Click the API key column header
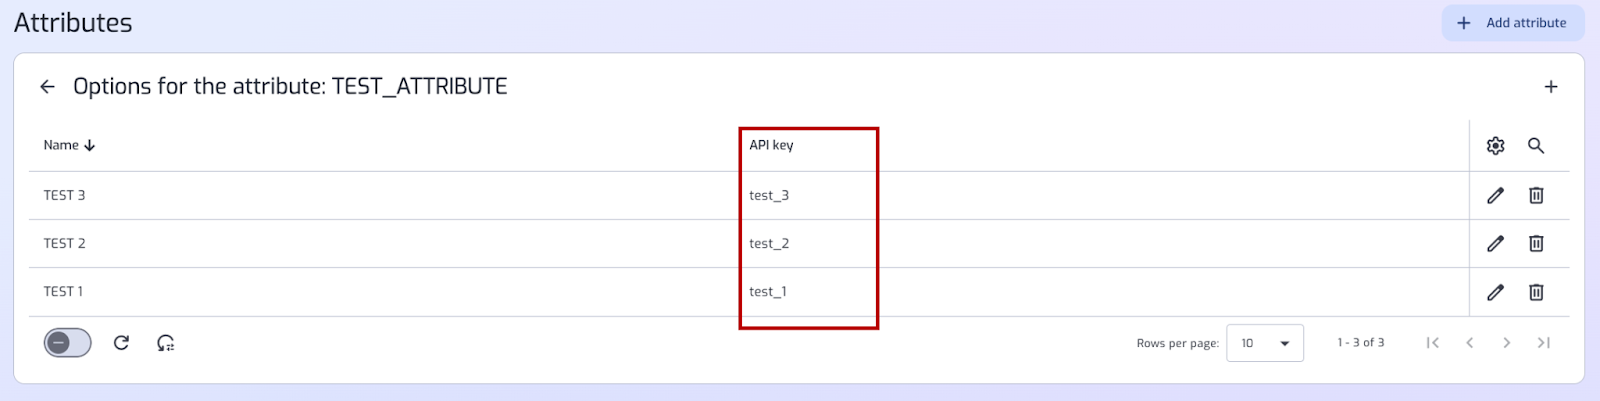 (771, 145)
